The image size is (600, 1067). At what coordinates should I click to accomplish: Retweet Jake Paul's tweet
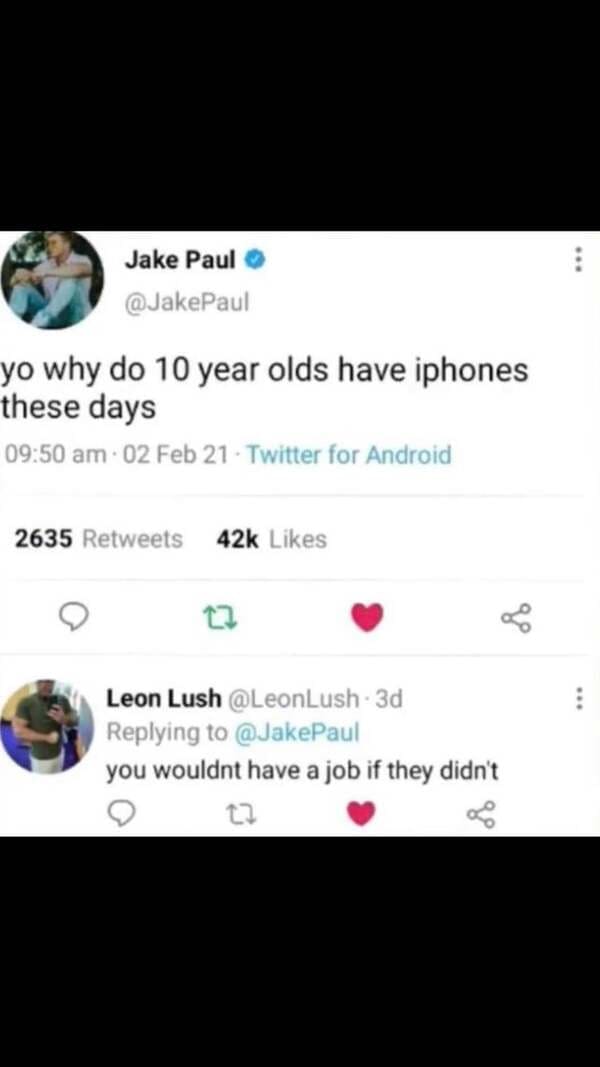click(x=221, y=618)
